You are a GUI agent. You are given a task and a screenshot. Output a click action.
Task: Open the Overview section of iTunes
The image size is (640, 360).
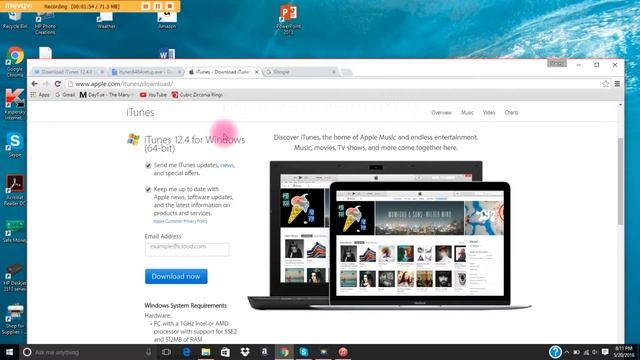pos(441,113)
